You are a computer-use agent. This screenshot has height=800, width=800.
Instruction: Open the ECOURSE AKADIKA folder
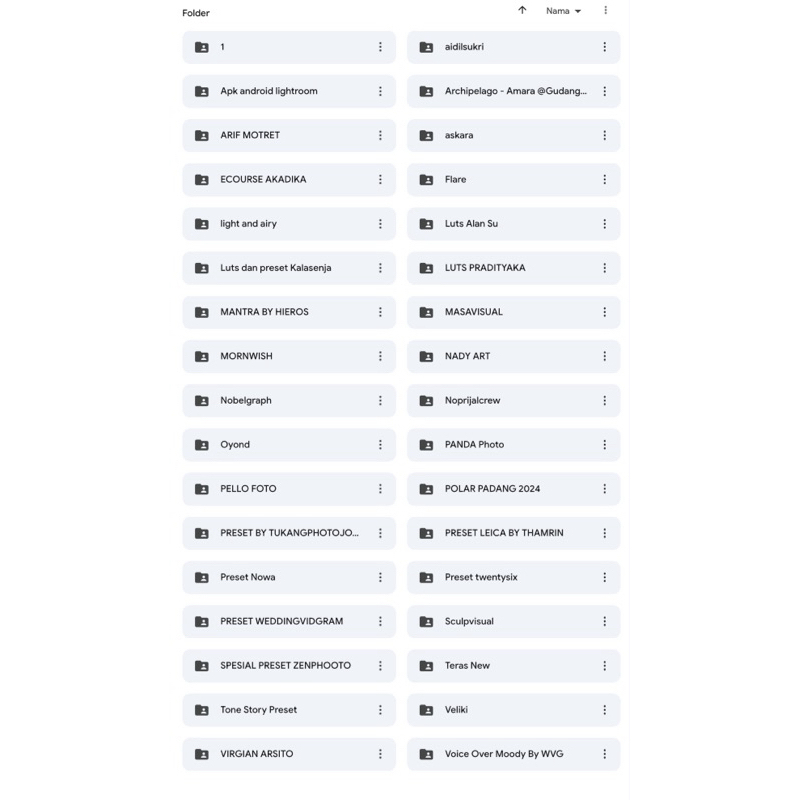tap(263, 180)
